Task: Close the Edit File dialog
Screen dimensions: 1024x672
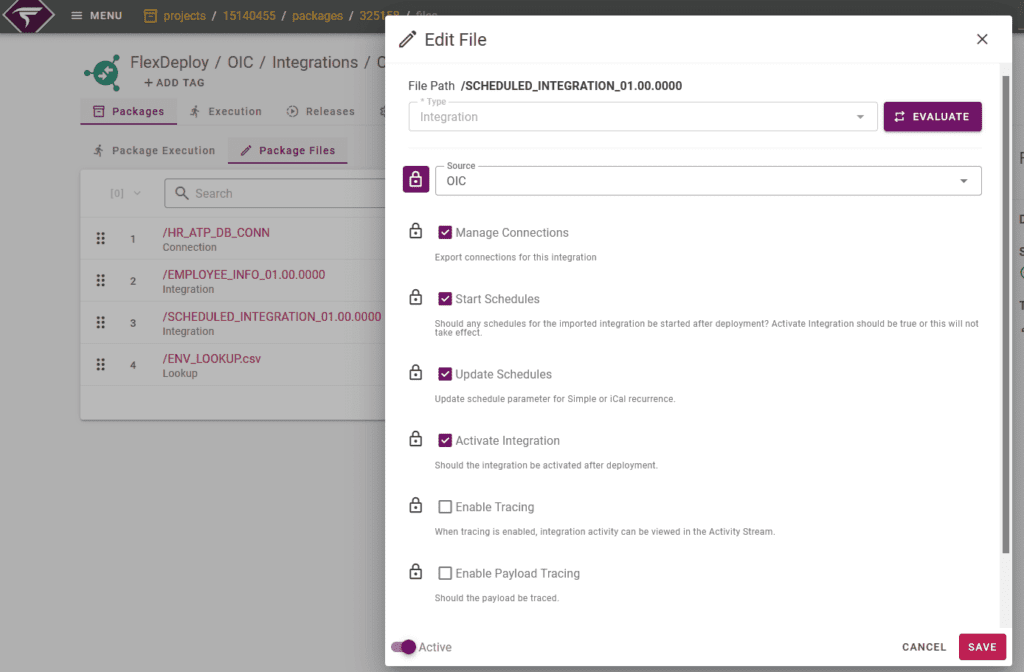Action: pyautogui.click(x=982, y=39)
